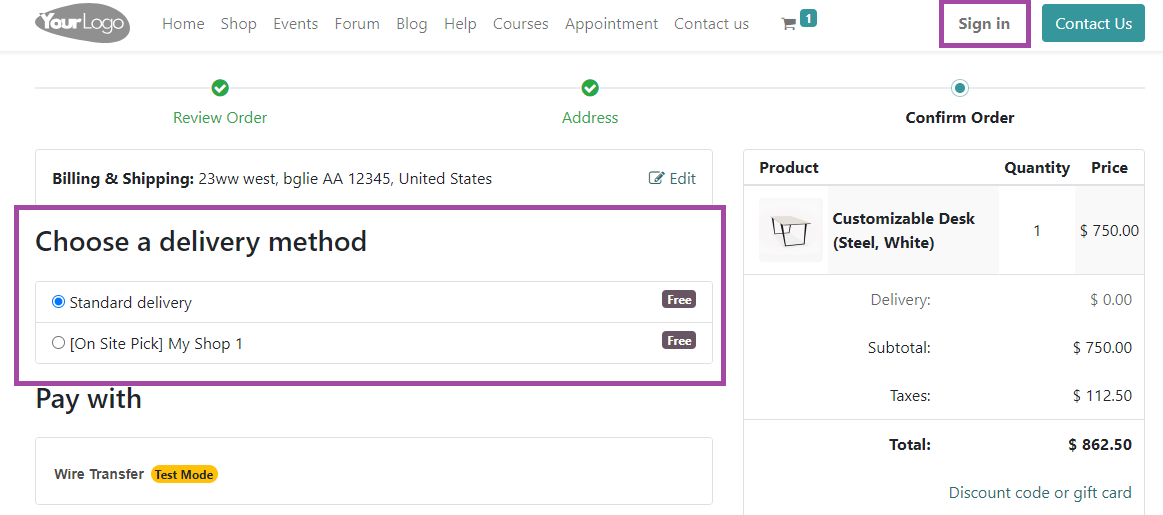Open the Discount code or gift card link

pos(1040,493)
